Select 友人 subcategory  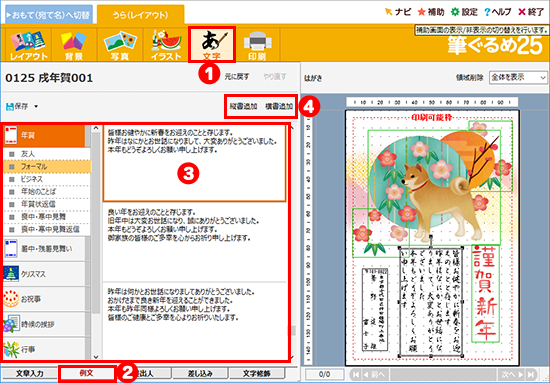pos(47,154)
